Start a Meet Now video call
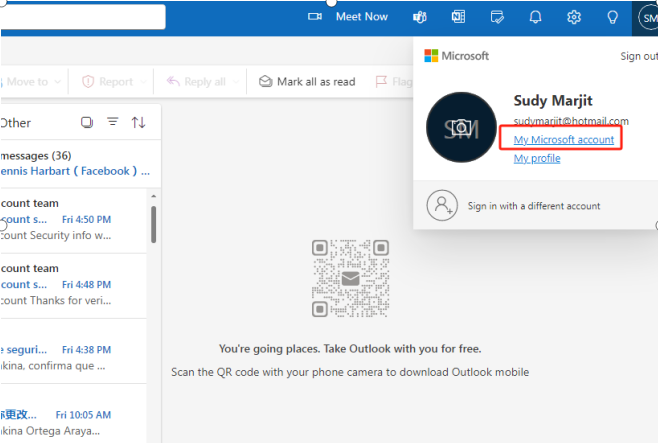 348,17
